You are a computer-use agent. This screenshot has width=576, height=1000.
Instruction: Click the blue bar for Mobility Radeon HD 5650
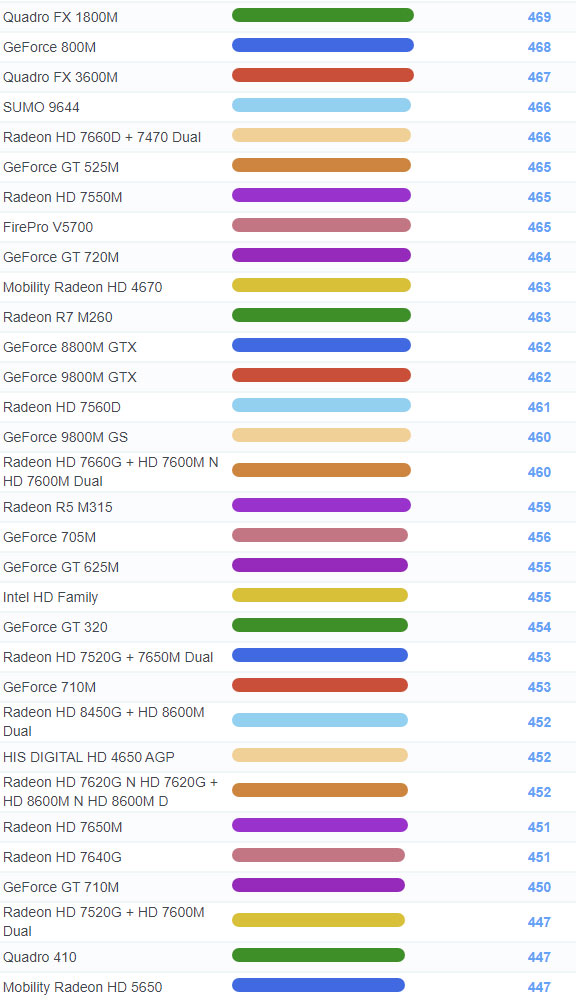click(x=318, y=985)
